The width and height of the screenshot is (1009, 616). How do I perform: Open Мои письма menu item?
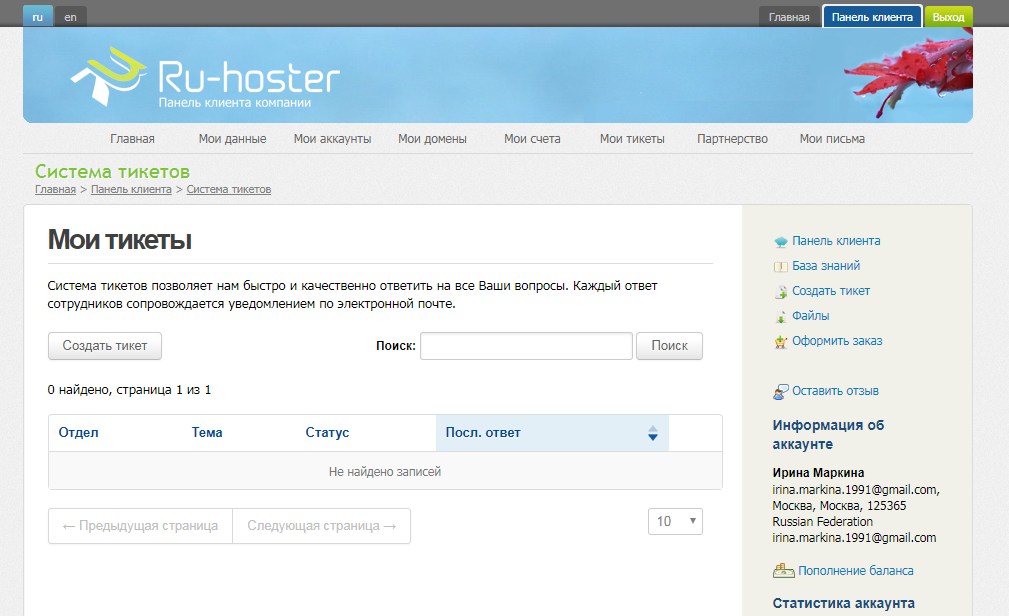tap(832, 139)
